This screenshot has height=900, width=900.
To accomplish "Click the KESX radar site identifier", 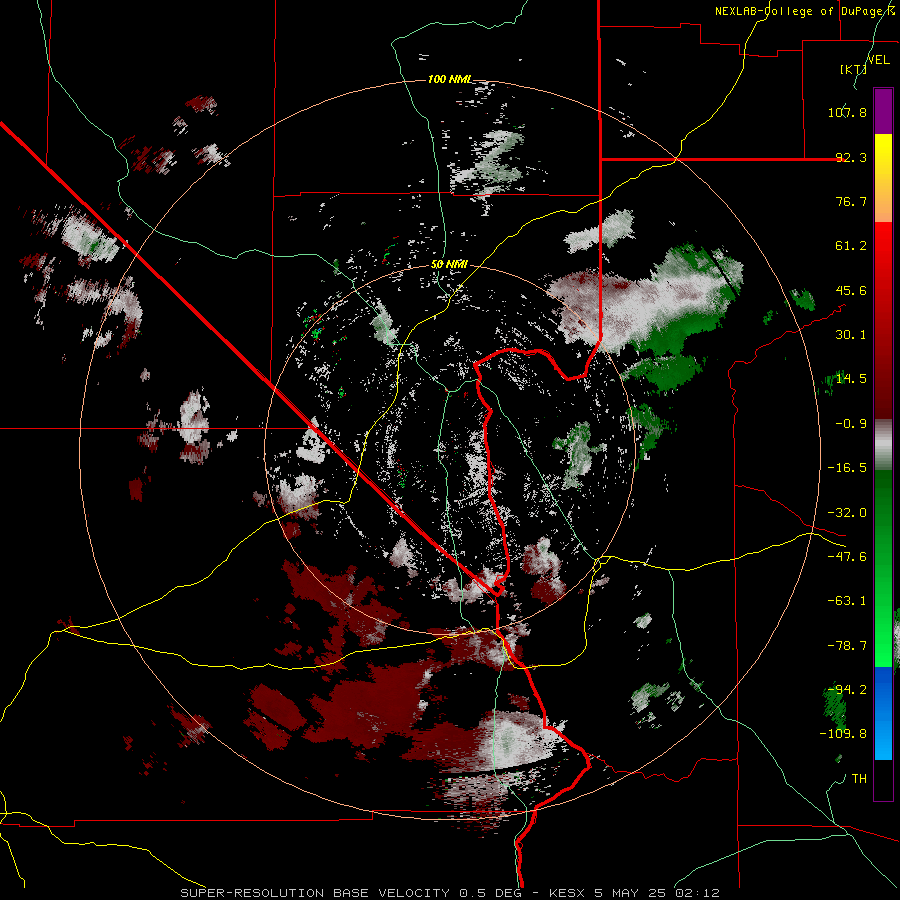I will (x=568, y=893).
